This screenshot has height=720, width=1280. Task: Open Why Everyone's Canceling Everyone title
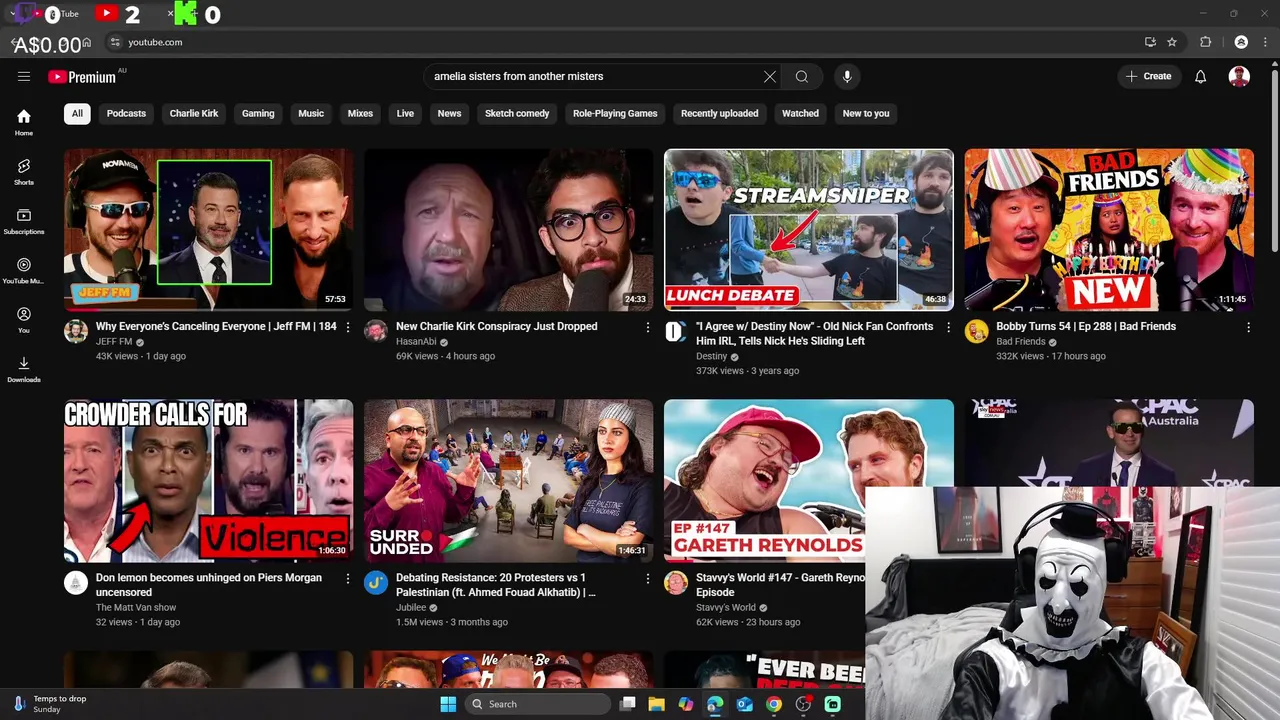(x=216, y=326)
